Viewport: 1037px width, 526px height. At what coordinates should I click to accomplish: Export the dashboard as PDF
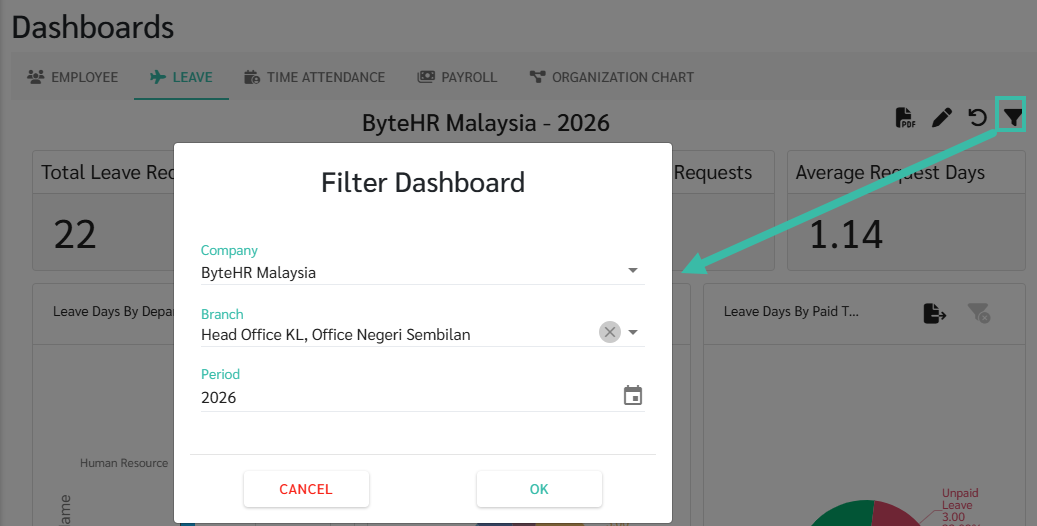(905, 118)
